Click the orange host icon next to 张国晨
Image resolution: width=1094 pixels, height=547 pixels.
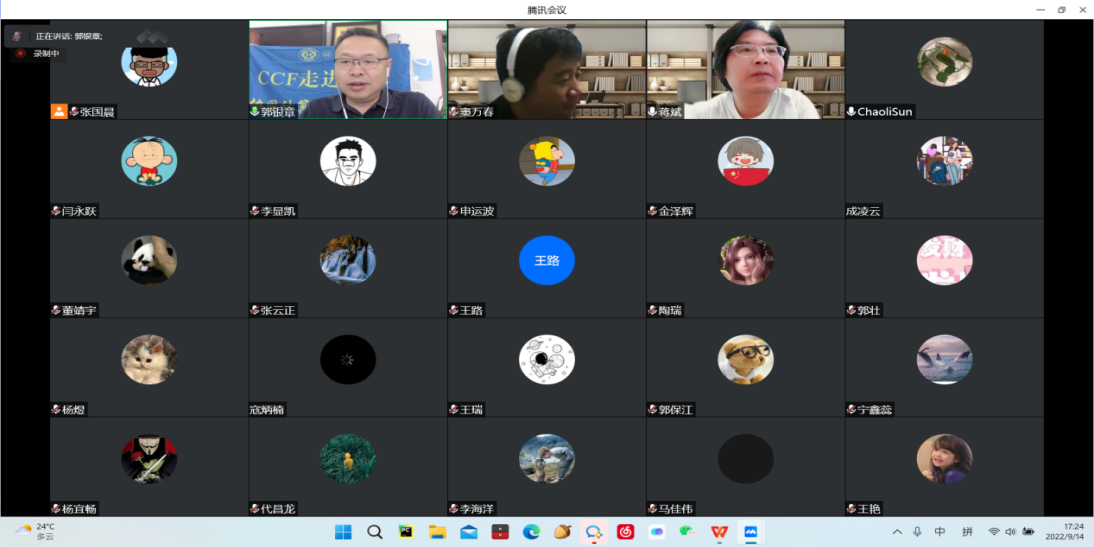59,112
